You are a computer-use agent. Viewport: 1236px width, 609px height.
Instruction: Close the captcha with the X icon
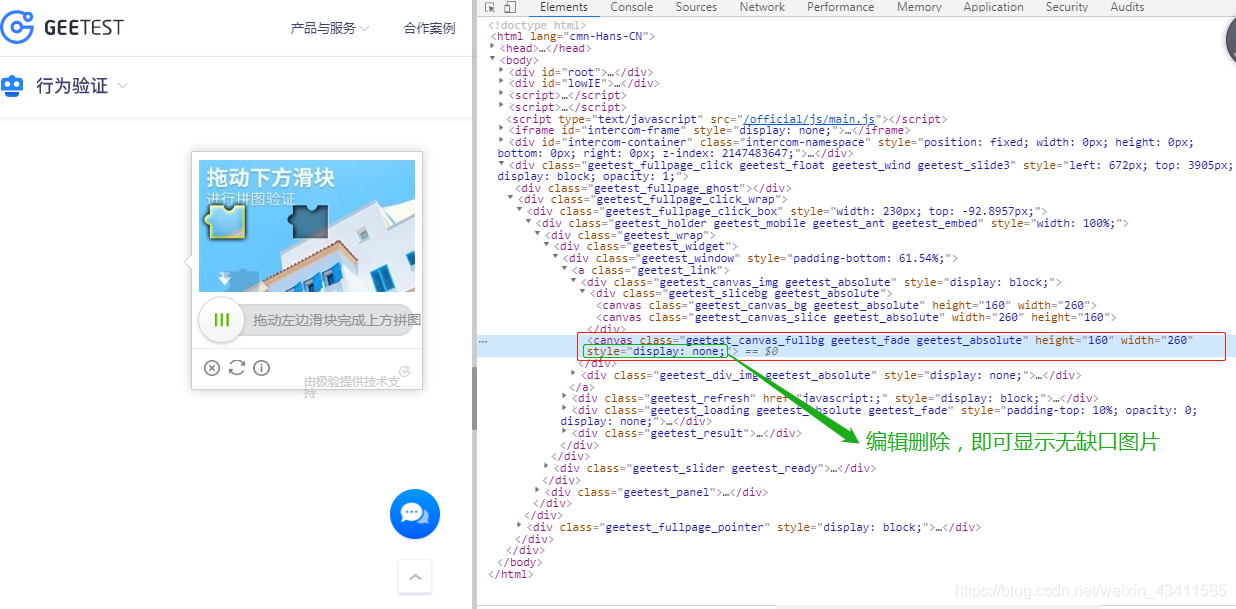point(211,368)
